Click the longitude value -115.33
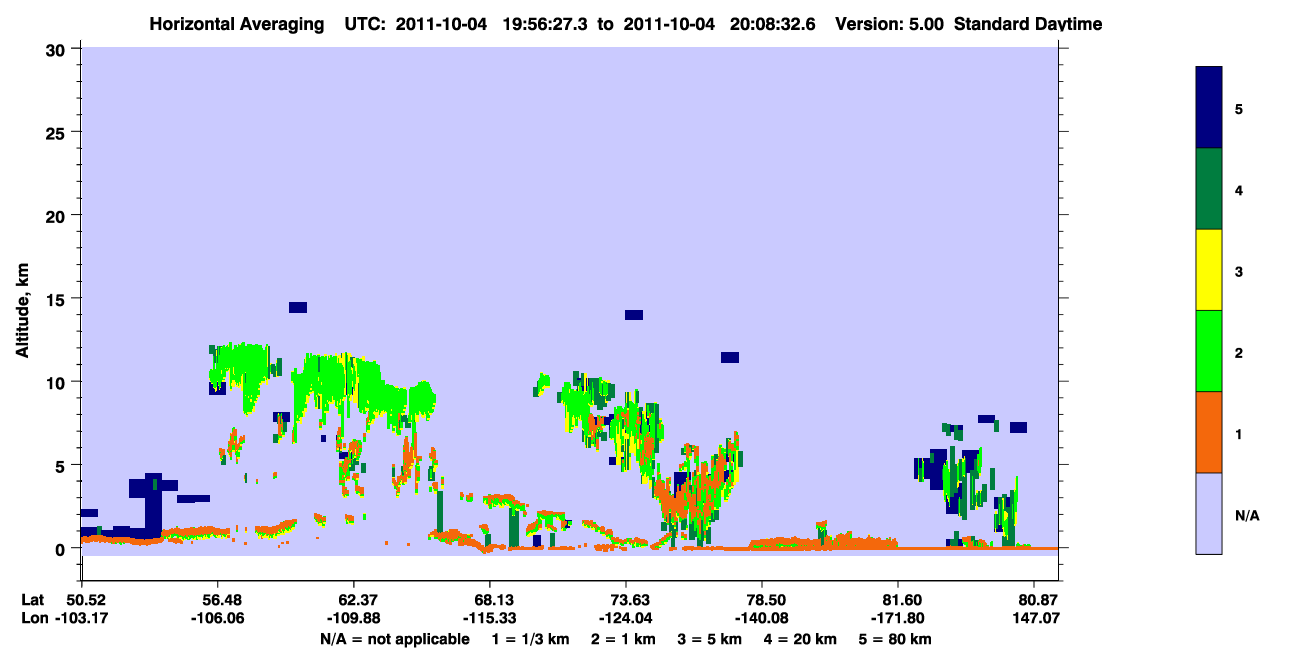1300x667 pixels. [x=489, y=619]
